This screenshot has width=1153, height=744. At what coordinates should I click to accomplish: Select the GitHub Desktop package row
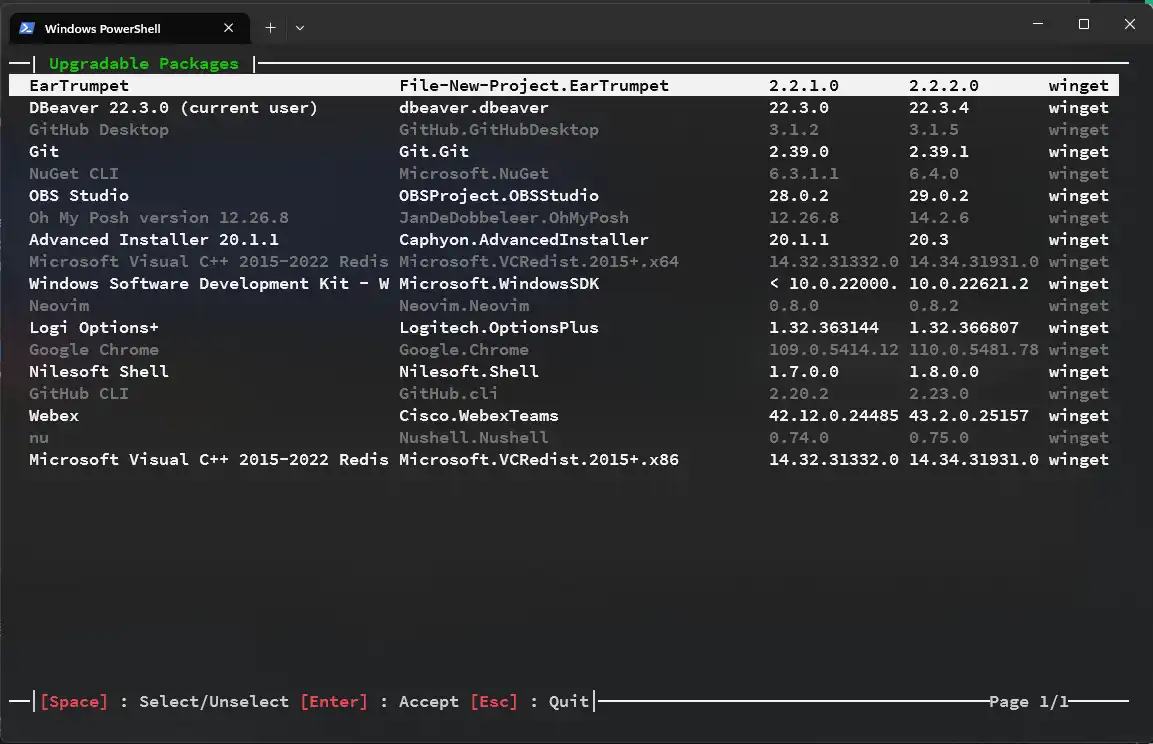pos(564,129)
